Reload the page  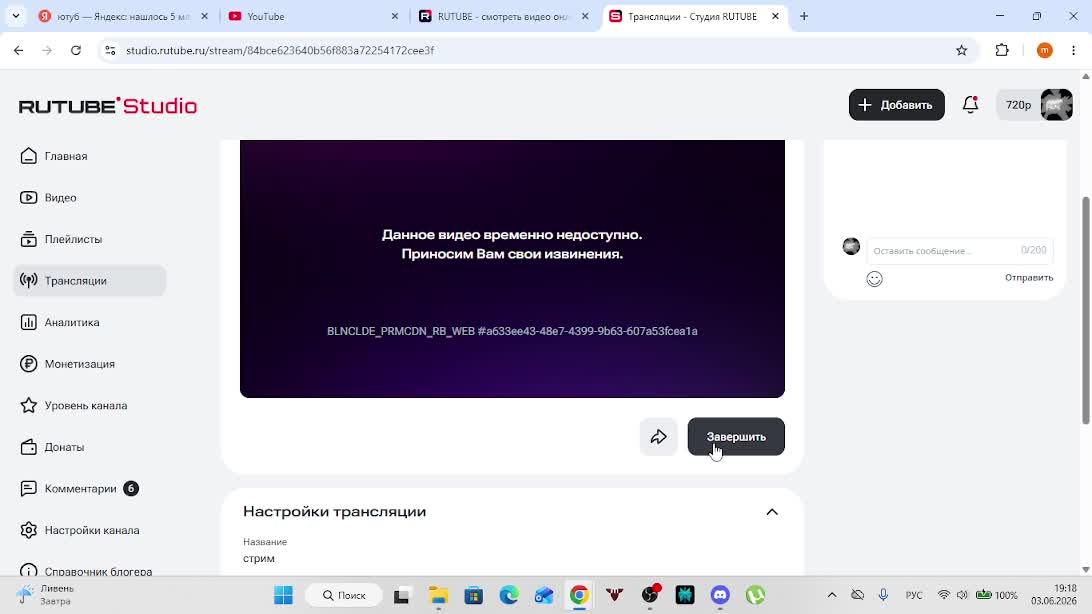tap(76, 50)
